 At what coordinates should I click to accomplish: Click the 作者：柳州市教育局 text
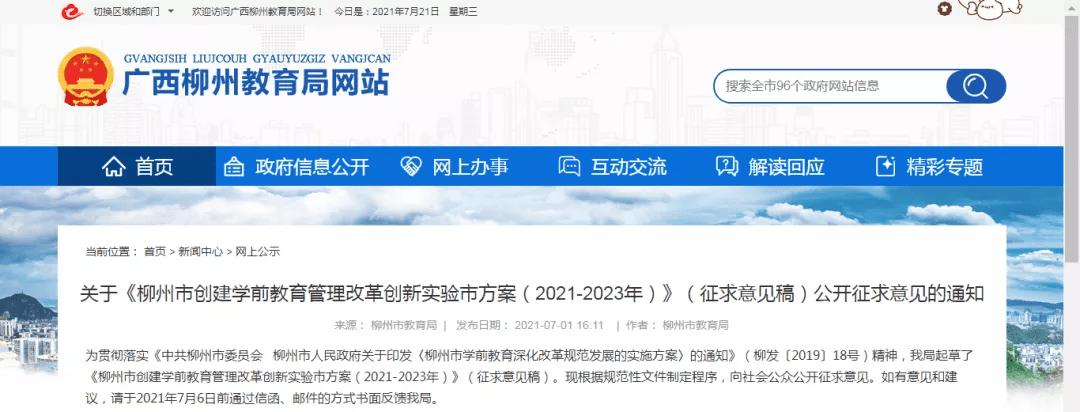pyautogui.click(x=677, y=325)
